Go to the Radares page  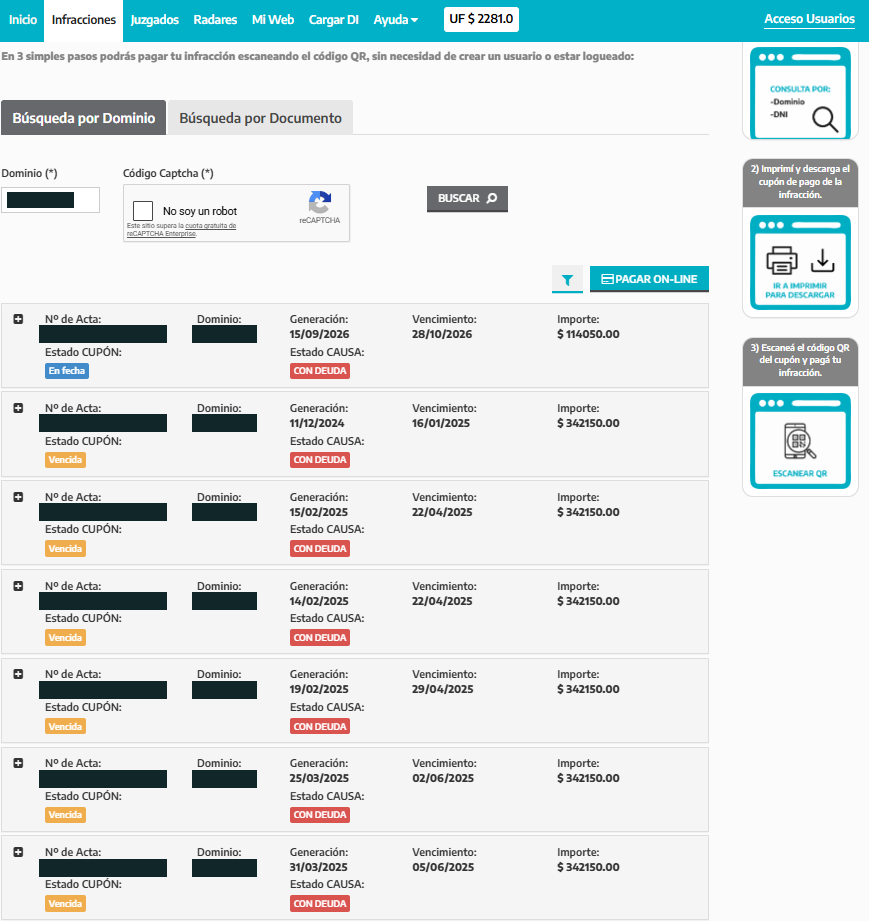pyautogui.click(x=215, y=20)
